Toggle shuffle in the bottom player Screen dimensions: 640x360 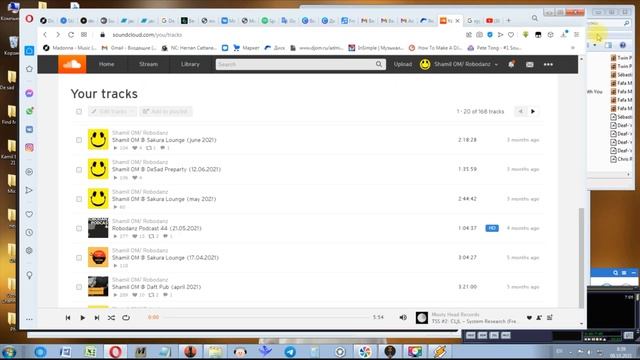click(111, 318)
